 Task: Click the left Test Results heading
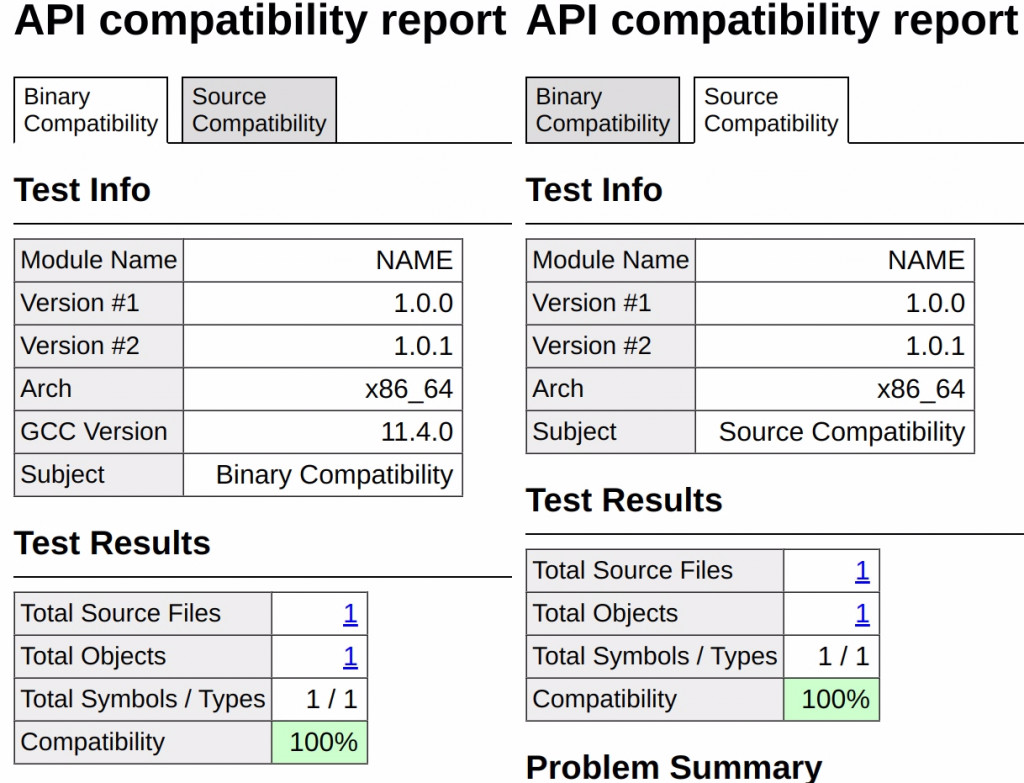coord(112,543)
